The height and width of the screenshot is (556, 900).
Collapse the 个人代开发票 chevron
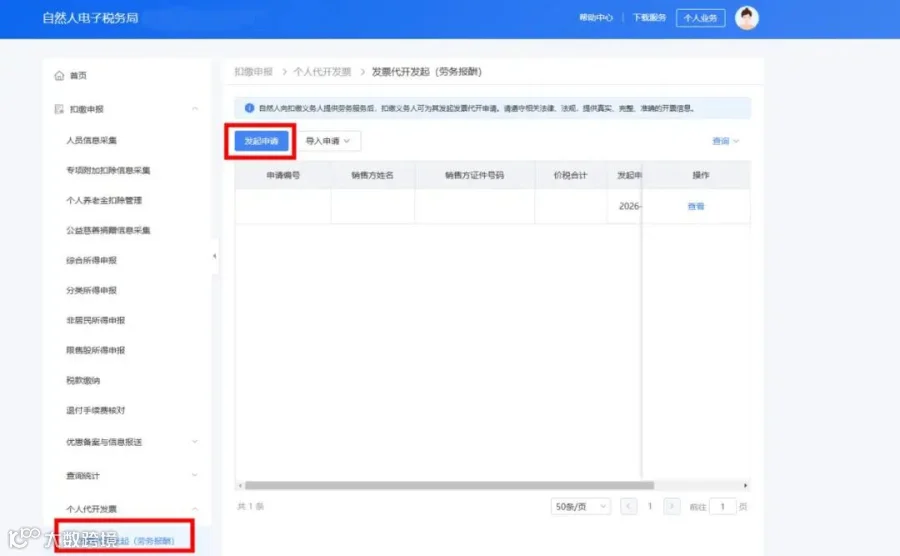[195, 509]
